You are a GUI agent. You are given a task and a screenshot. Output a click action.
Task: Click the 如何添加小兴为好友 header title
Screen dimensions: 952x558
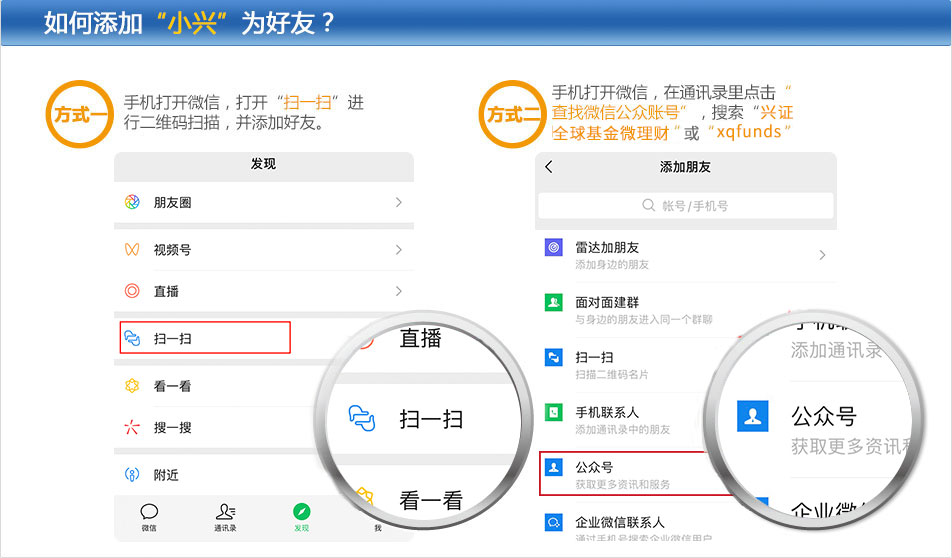point(189,23)
